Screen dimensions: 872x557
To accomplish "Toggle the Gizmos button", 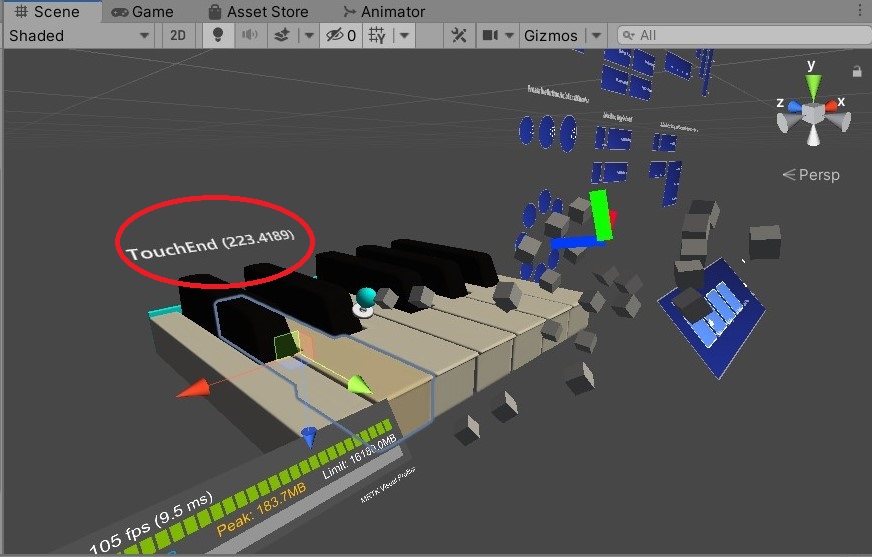I will click(x=551, y=36).
